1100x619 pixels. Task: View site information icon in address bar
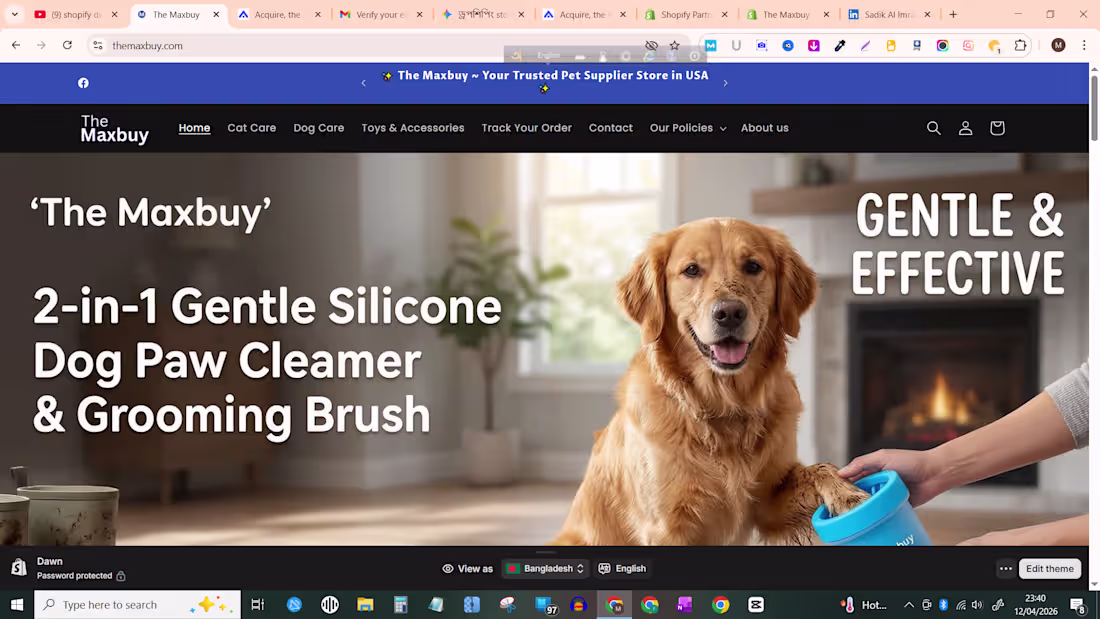[98, 46]
